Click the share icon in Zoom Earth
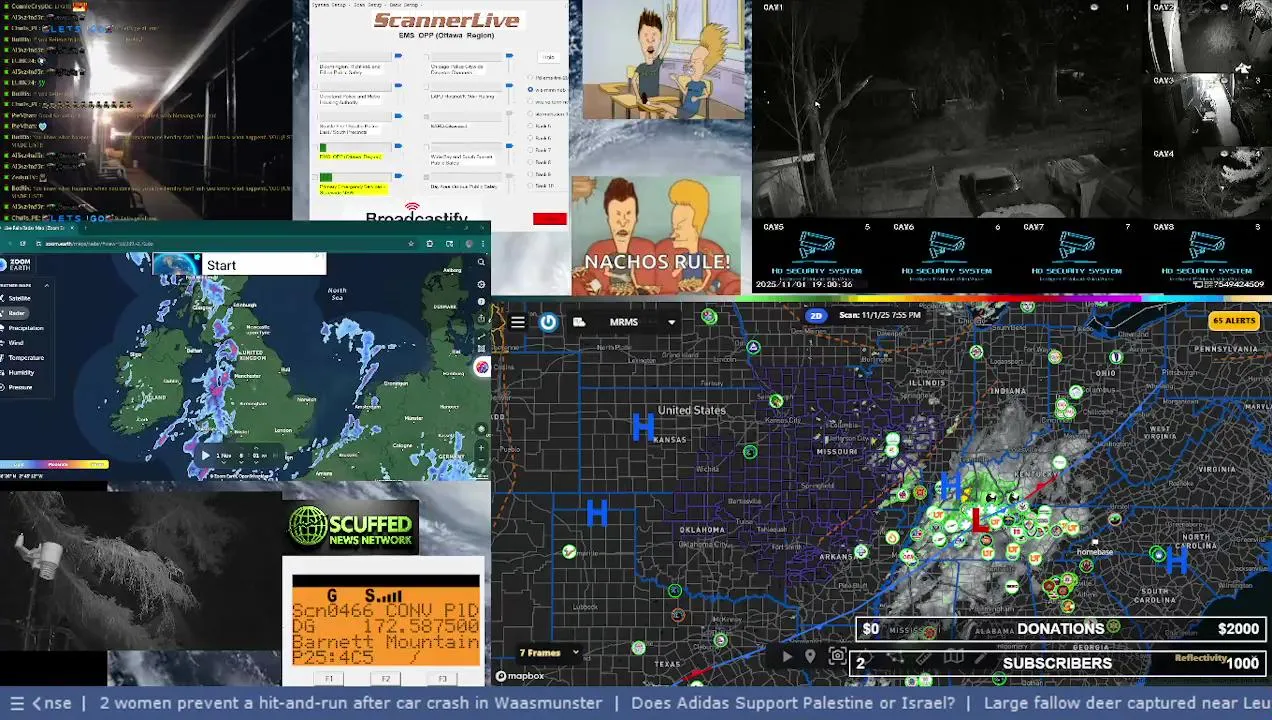 click(481, 319)
